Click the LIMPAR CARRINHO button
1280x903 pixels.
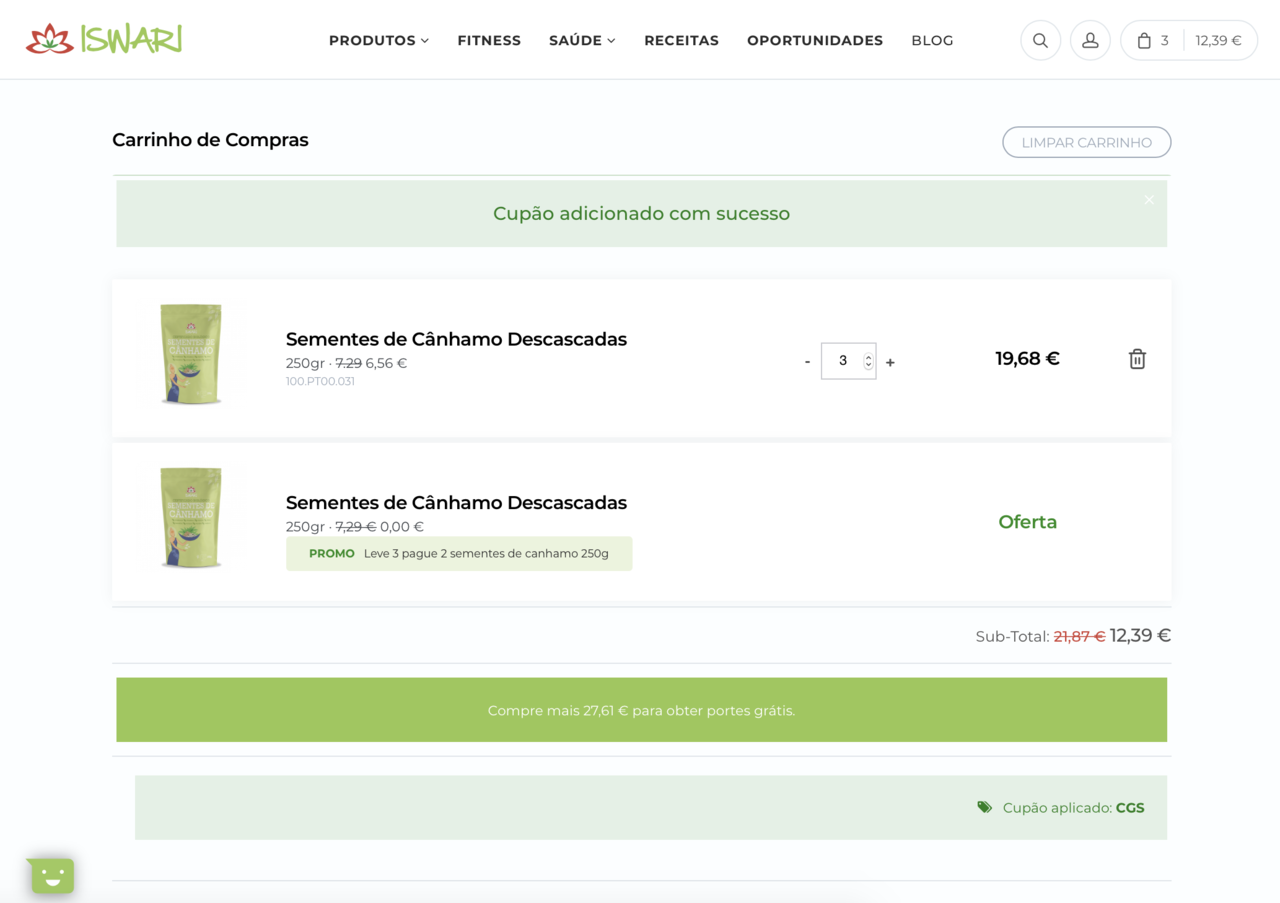[1086, 142]
